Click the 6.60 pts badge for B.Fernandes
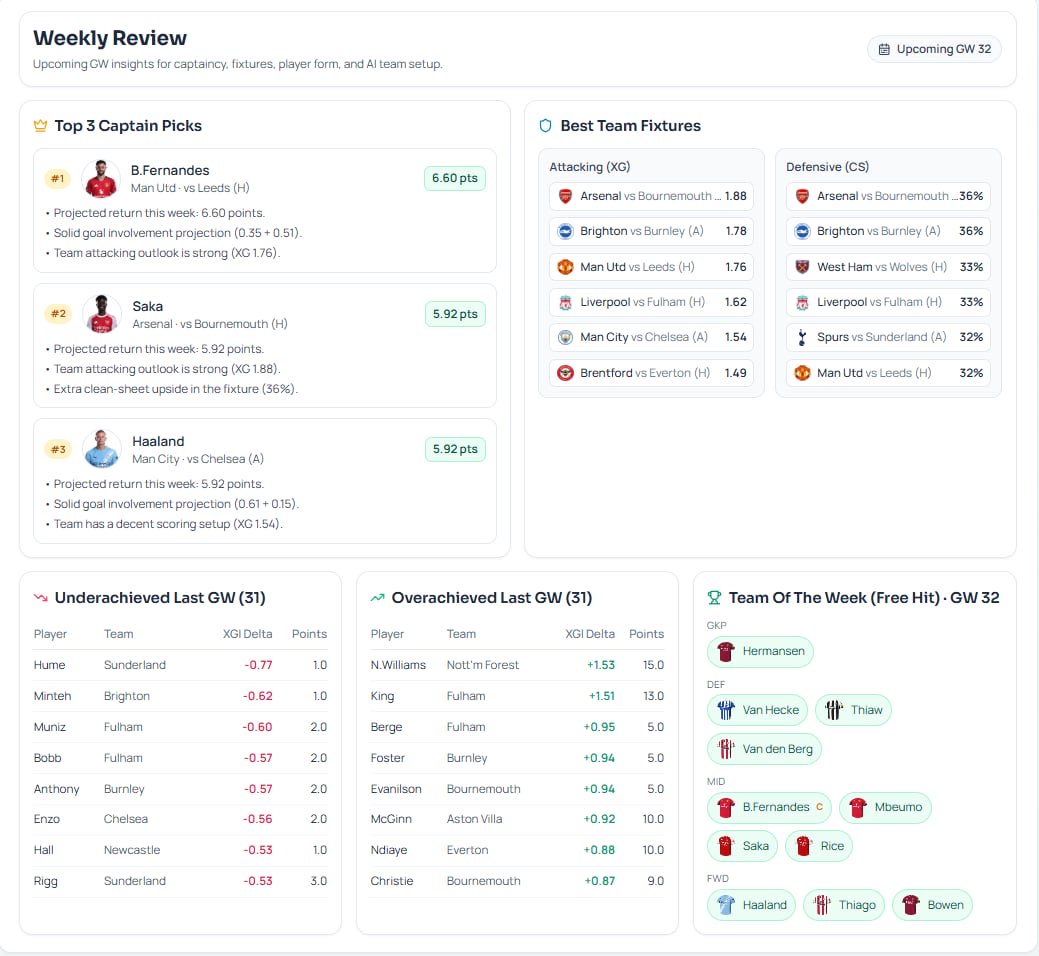 (455, 178)
